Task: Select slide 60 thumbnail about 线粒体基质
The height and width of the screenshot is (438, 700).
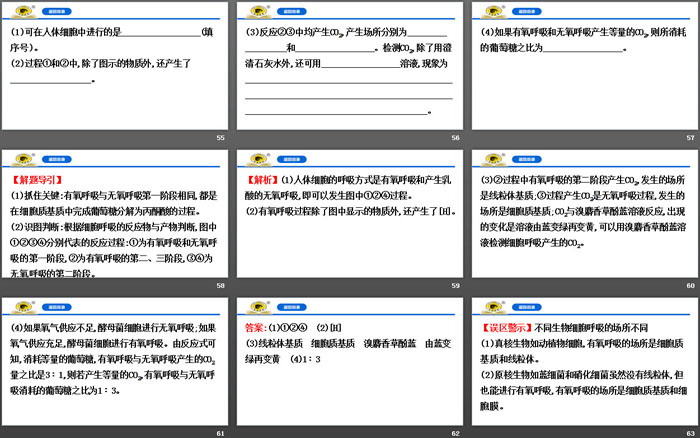Action: click(585, 213)
